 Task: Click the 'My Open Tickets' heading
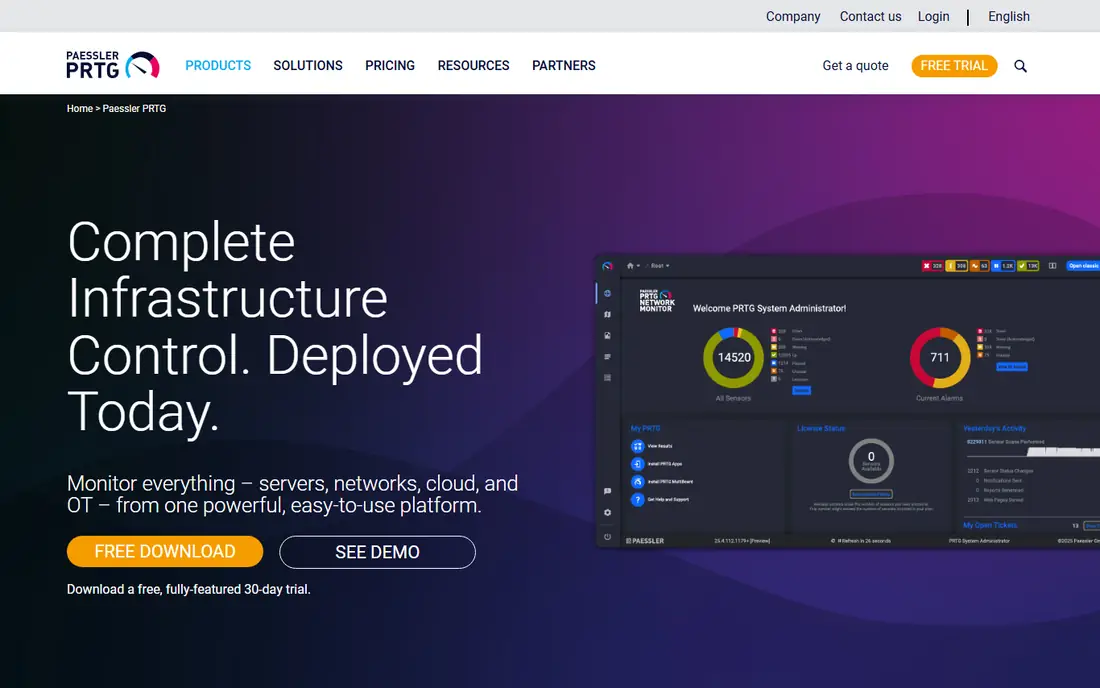pos(990,525)
